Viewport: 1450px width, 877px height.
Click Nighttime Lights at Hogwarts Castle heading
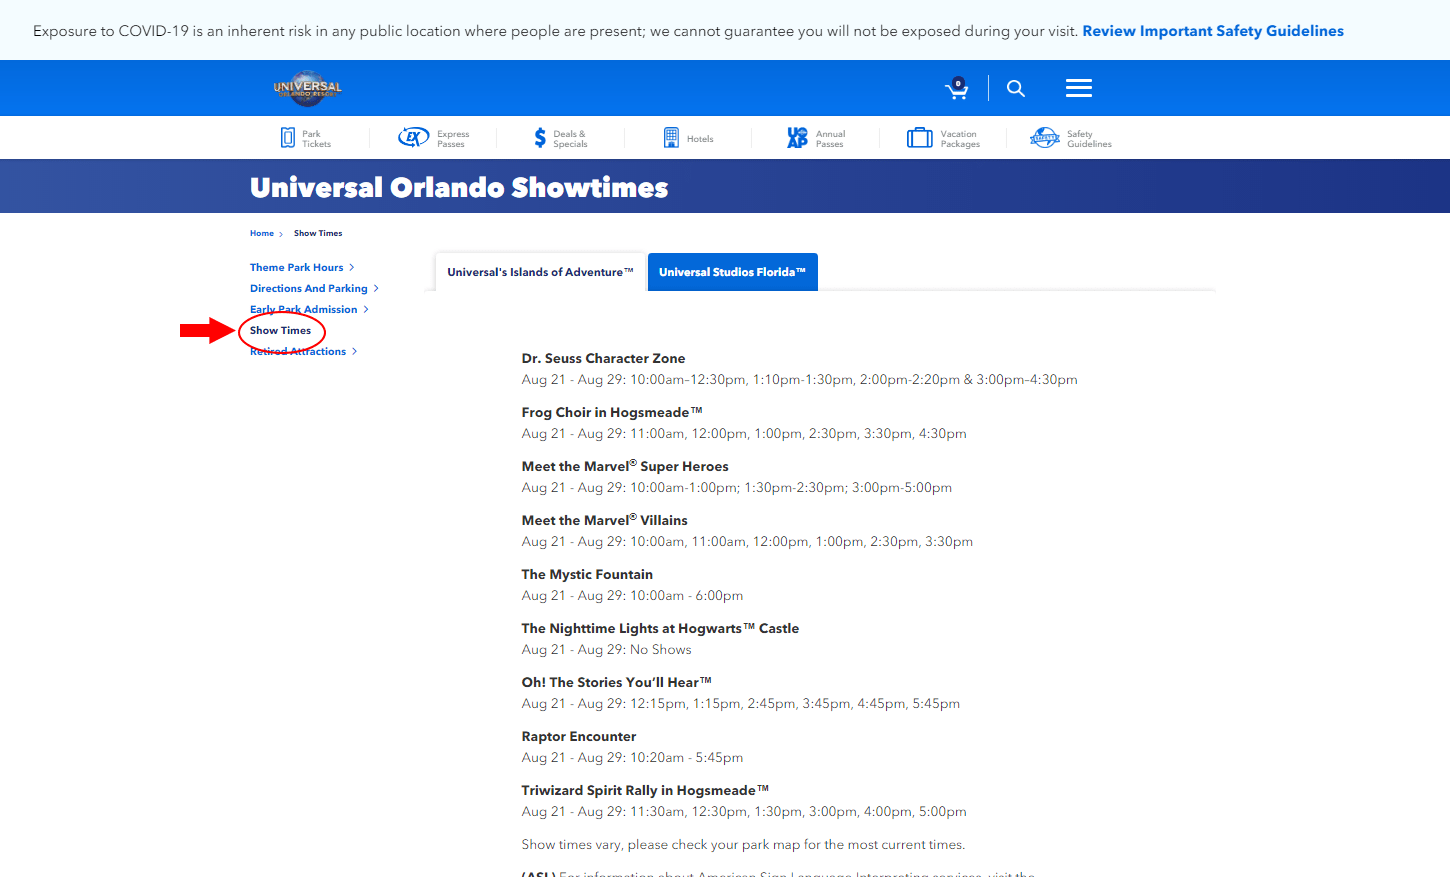660,628
